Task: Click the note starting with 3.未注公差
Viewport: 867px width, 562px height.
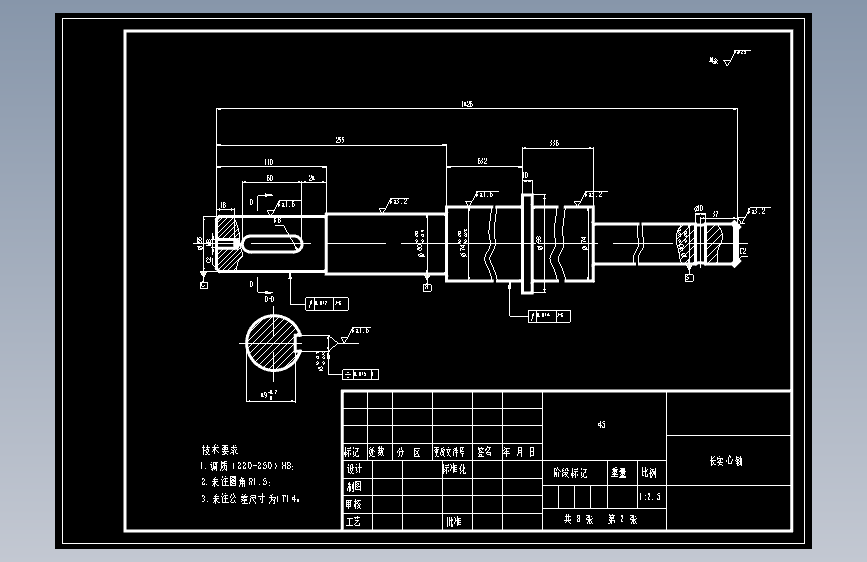Action: 250,498
